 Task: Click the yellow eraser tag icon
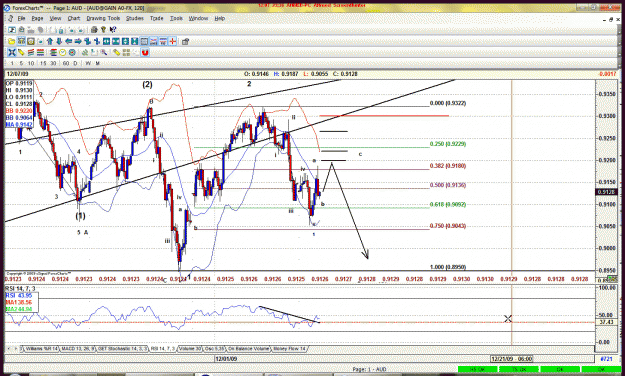[117, 53]
